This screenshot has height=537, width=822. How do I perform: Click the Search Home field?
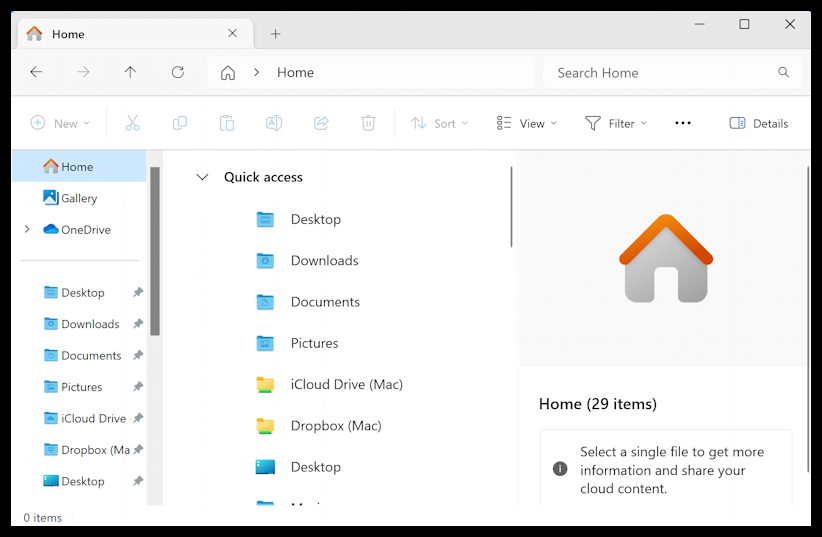click(672, 72)
